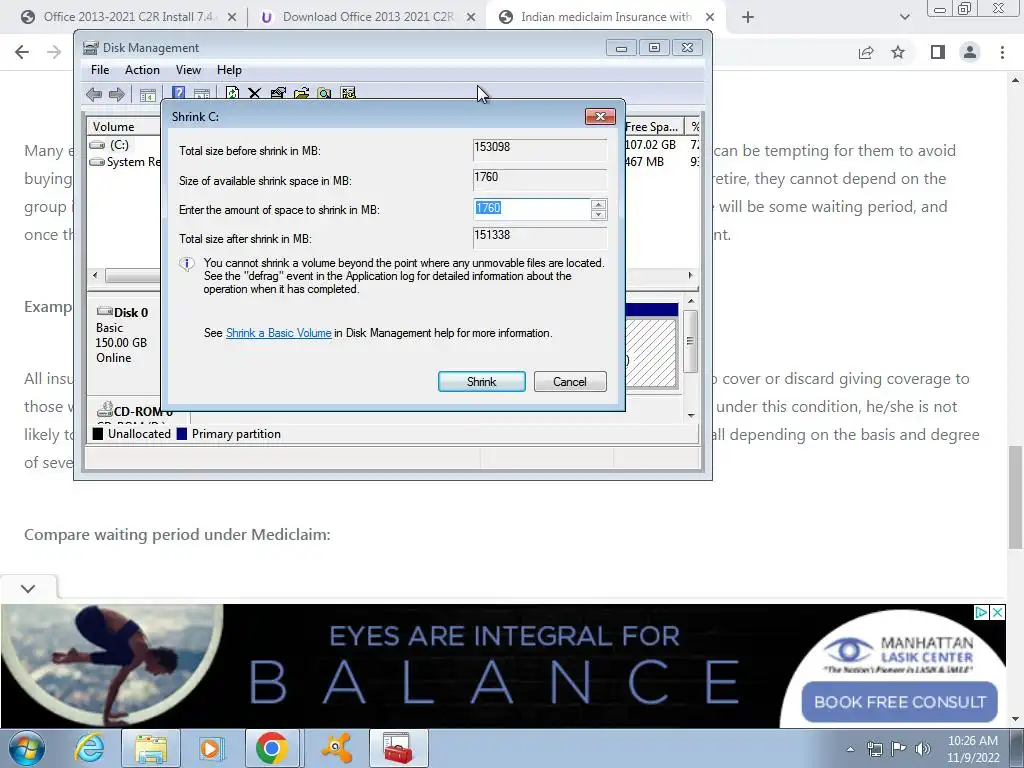Open the File menu in Disk Management
This screenshot has height=768, width=1024.
[100, 70]
